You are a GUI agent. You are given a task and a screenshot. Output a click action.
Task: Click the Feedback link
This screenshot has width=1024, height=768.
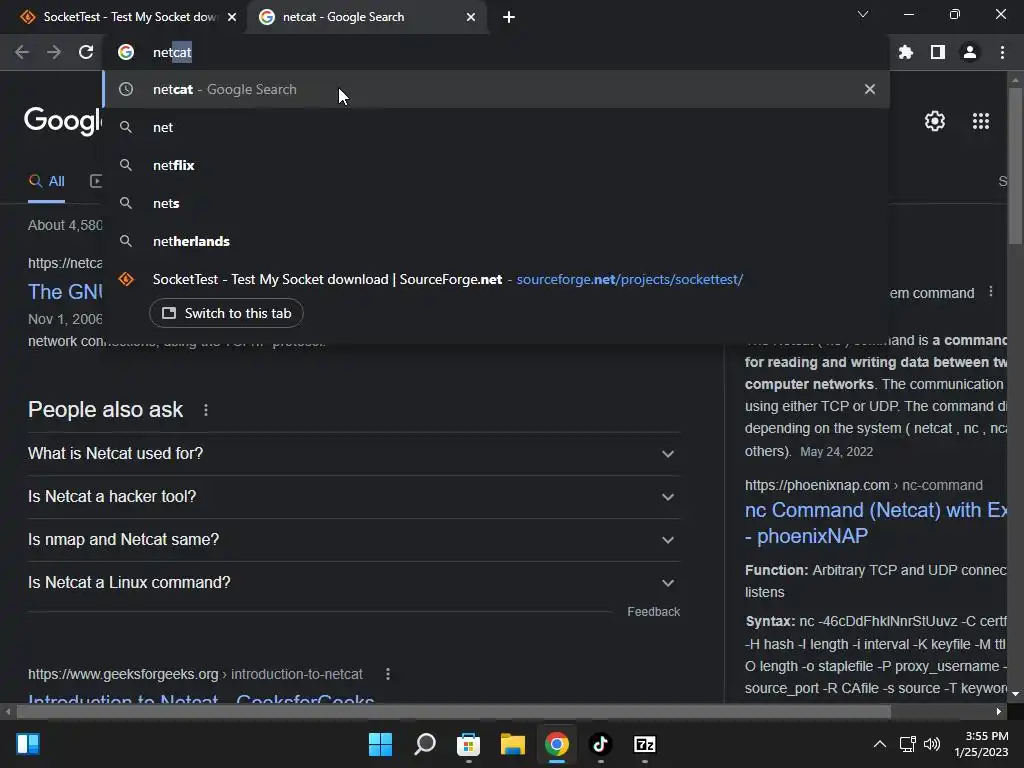click(x=654, y=612)
